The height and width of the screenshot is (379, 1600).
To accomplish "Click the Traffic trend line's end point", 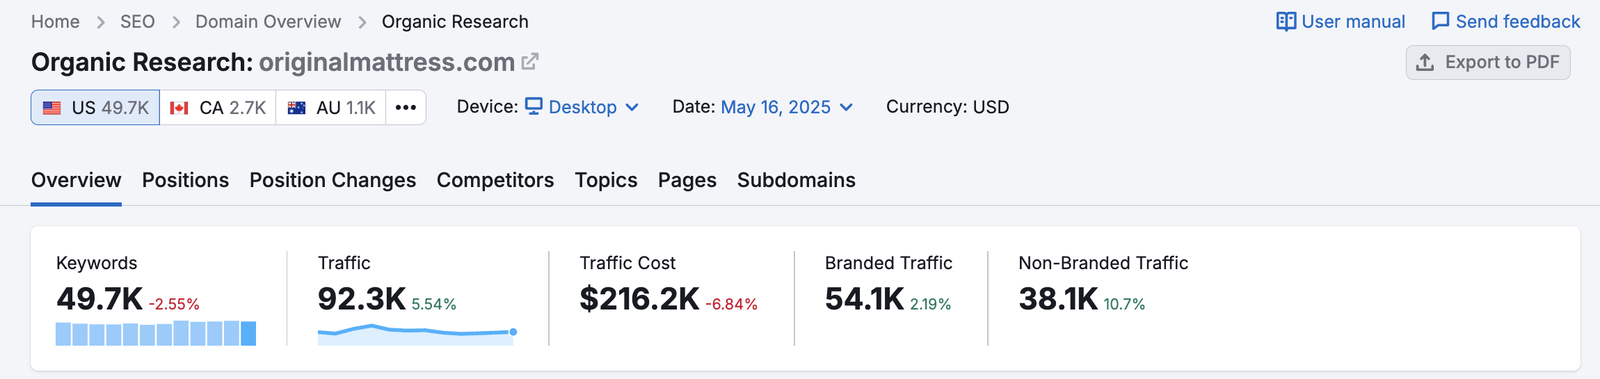I will coord(513,332).
